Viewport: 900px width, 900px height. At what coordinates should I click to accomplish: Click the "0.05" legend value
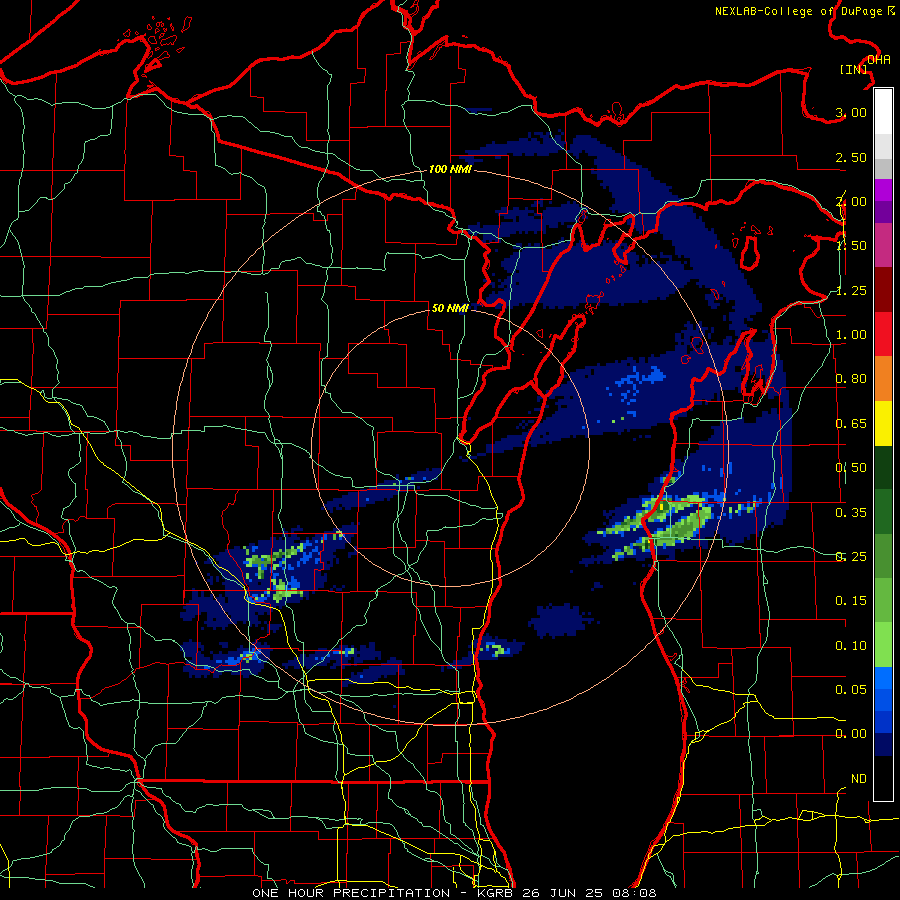point(851,689)
